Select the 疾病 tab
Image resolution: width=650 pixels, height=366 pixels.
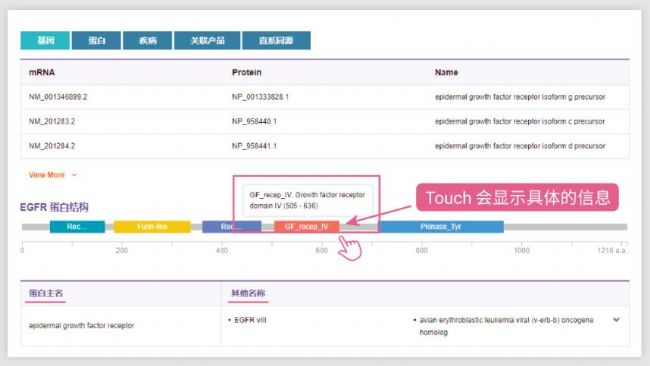[x=148, y=41]
